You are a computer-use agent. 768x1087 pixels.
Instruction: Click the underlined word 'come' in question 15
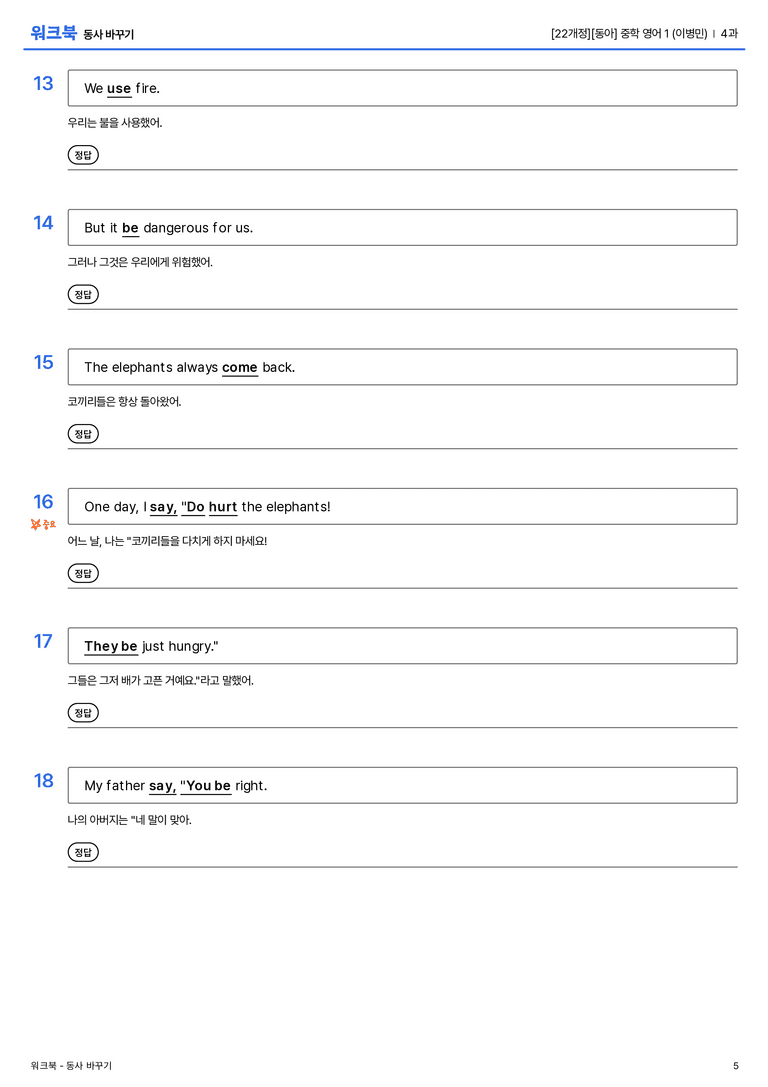click(240, 367)
